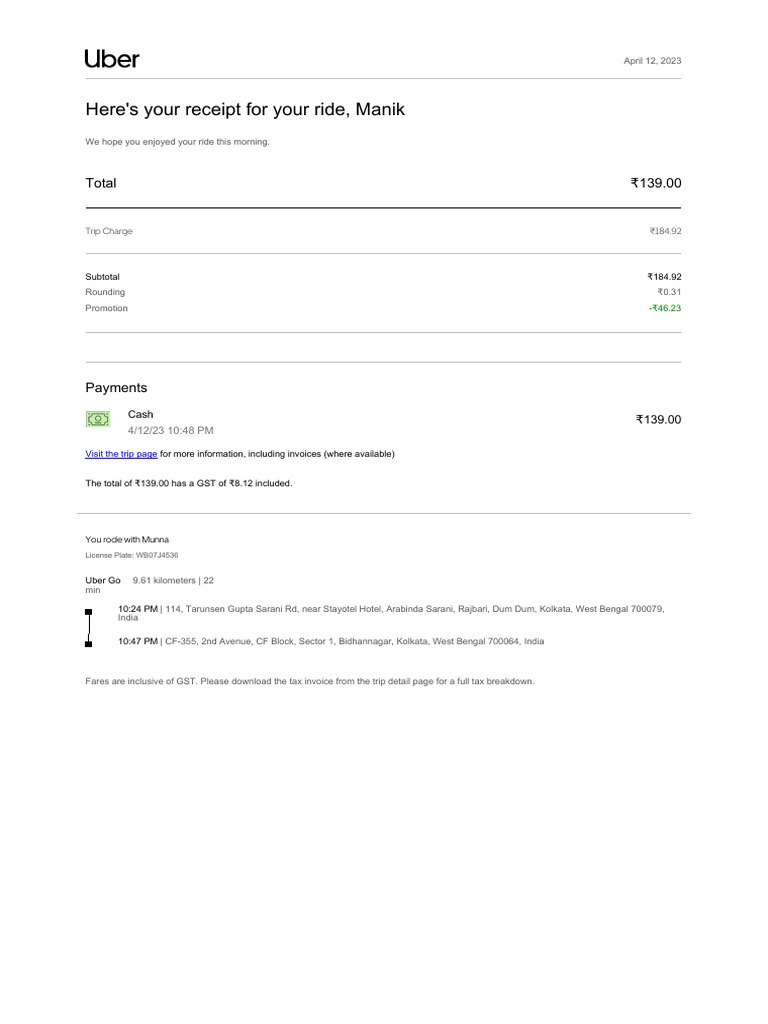Click the Uber logo
768x1024 pixels.
112,59
